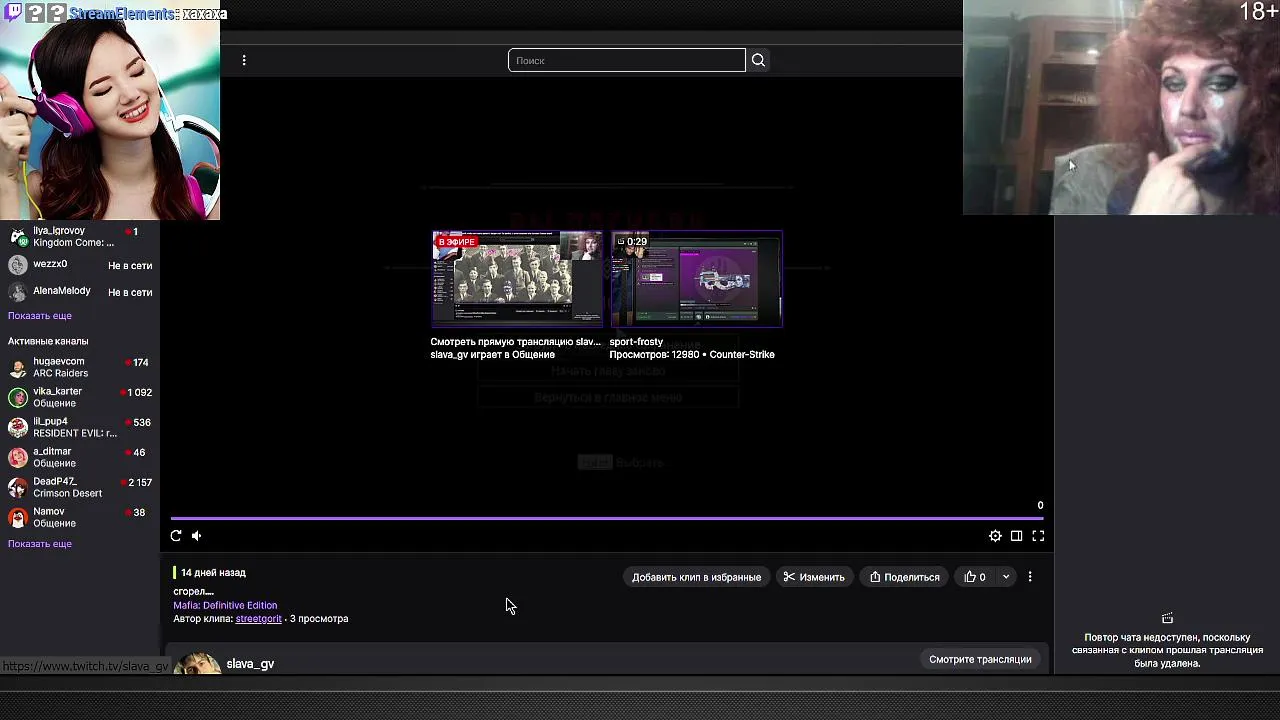Open lil_pup4 Resident Evil channel
Viewport: 1280px width, 720px height.
pos(80,427)
